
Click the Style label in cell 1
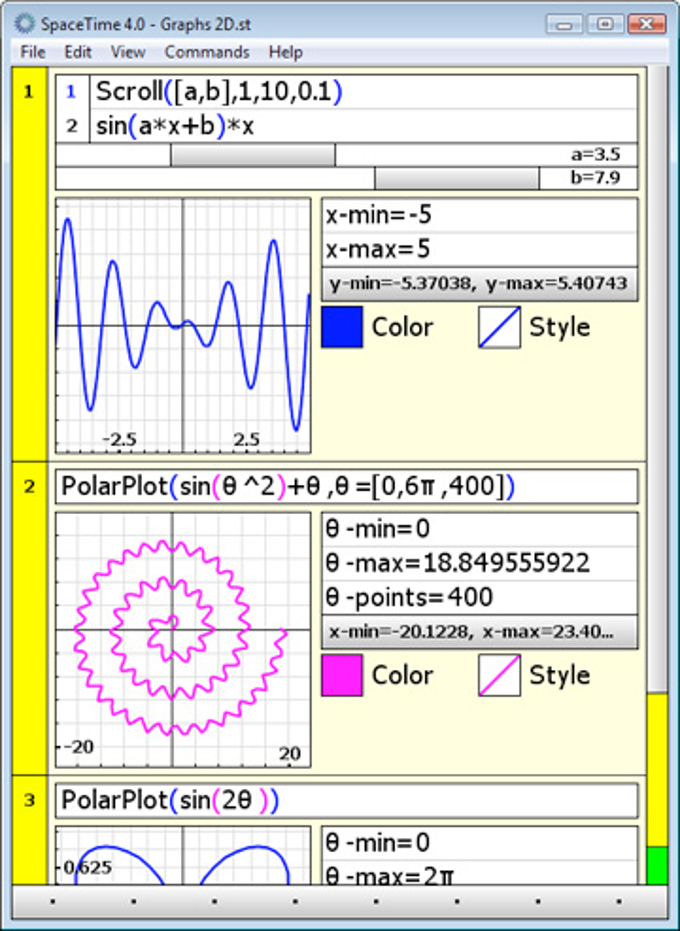click(x=559, y=327)
